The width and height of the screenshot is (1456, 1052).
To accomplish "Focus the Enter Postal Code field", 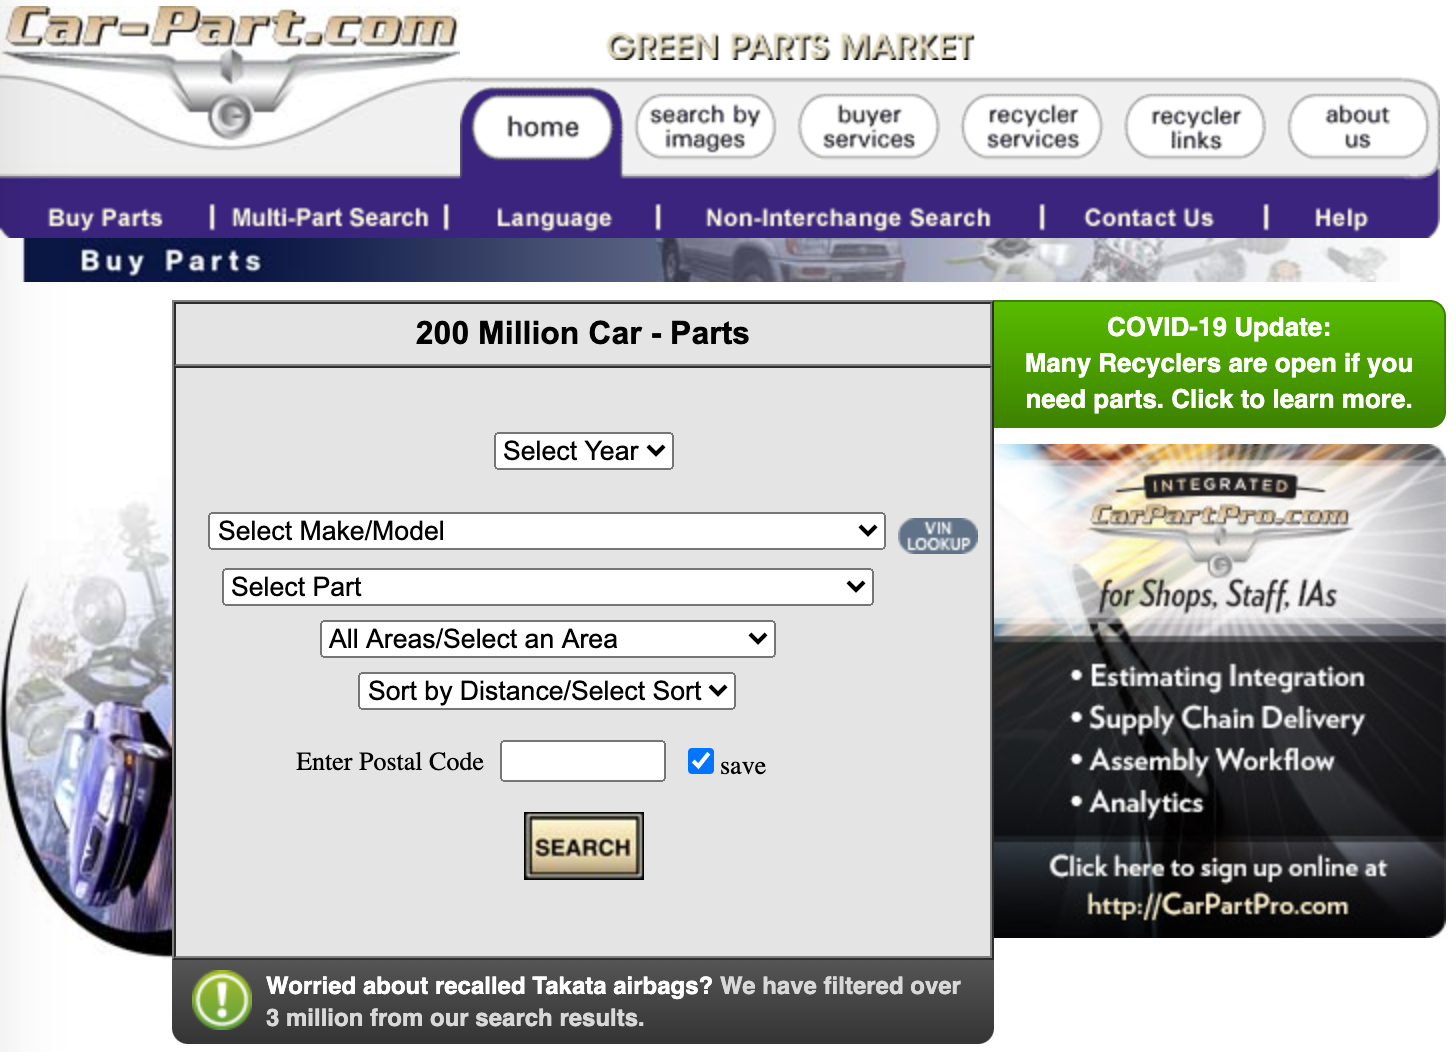I will 583,761.
